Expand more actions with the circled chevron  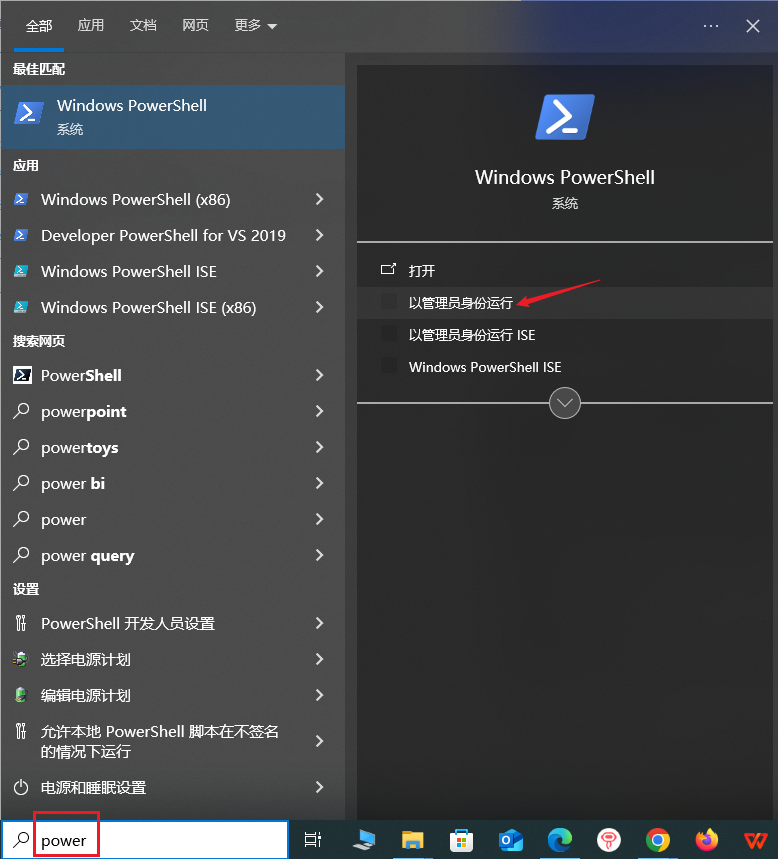[565, 403]
